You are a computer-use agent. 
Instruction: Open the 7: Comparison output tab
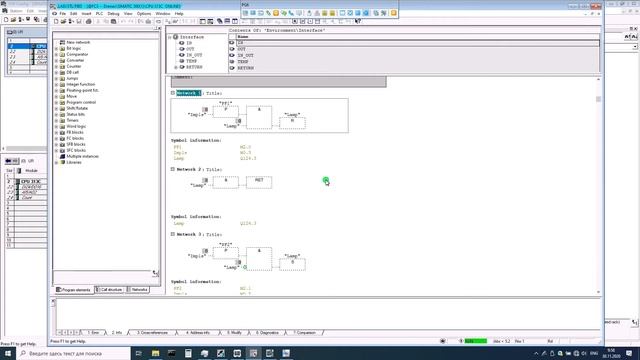click(304, 333)
